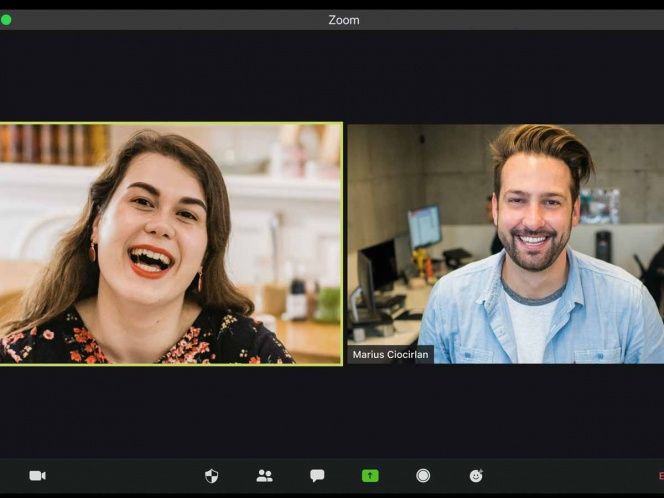This screenshot has height=498, width=664.
Task: Click the empty black area below the videos
Action: click(332, 410)
